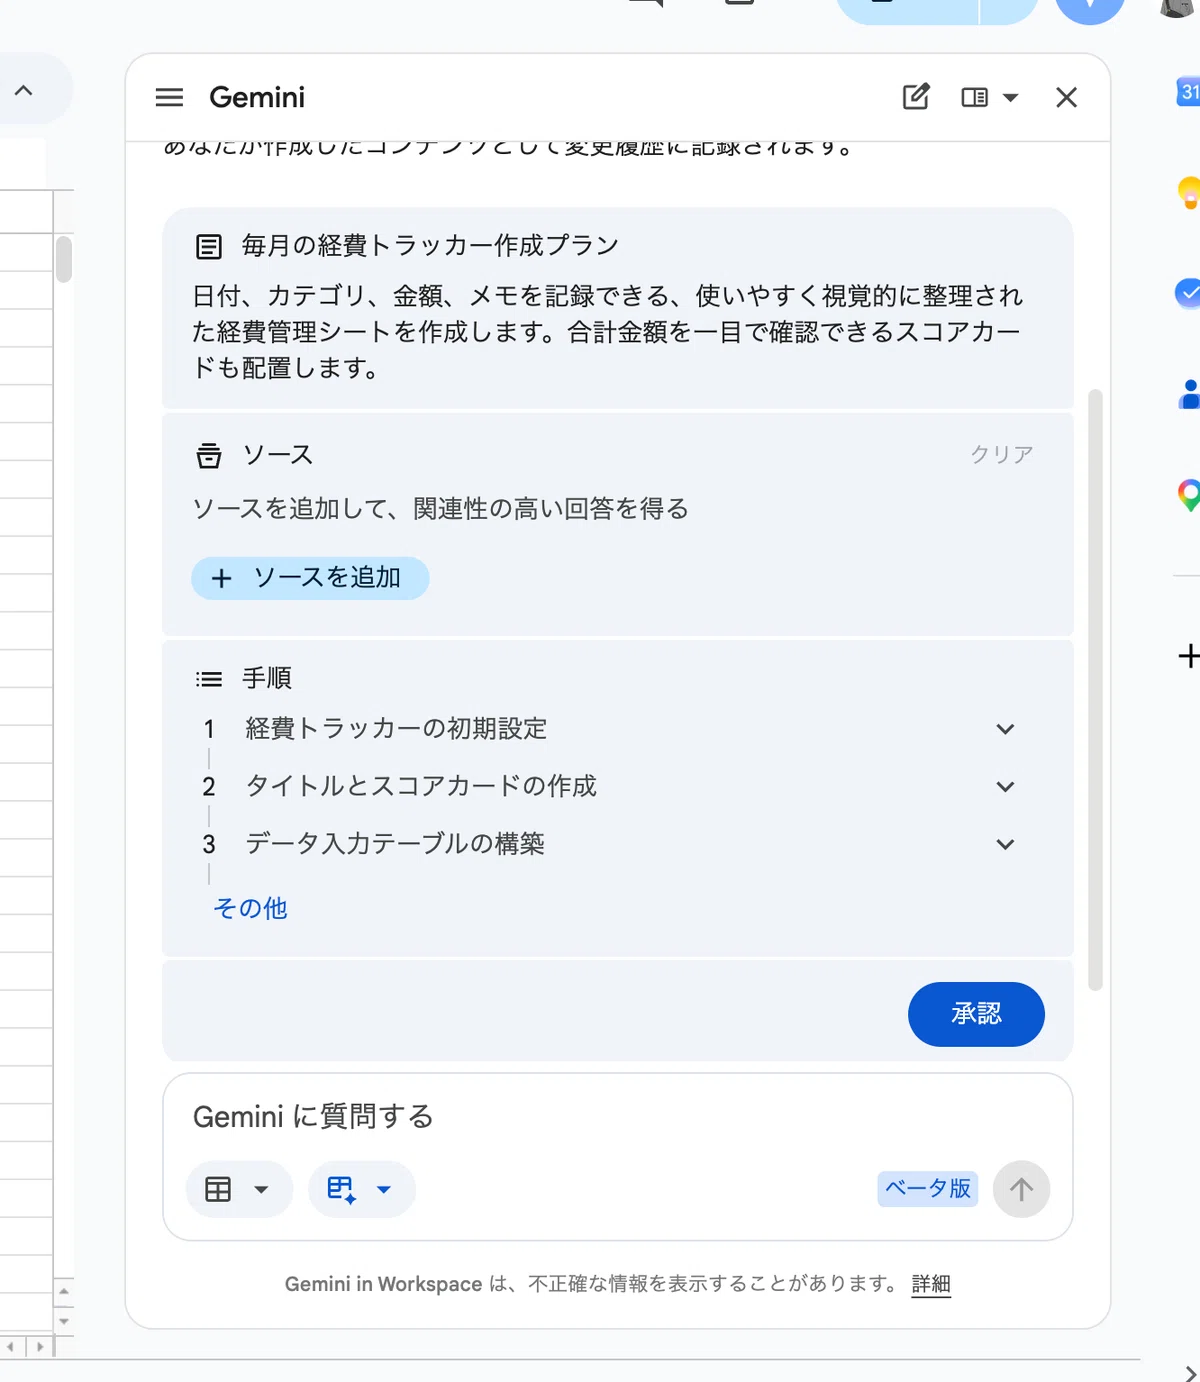Click the plus get add-ons icon
1200x1382 pixels.
(1188, 656)
